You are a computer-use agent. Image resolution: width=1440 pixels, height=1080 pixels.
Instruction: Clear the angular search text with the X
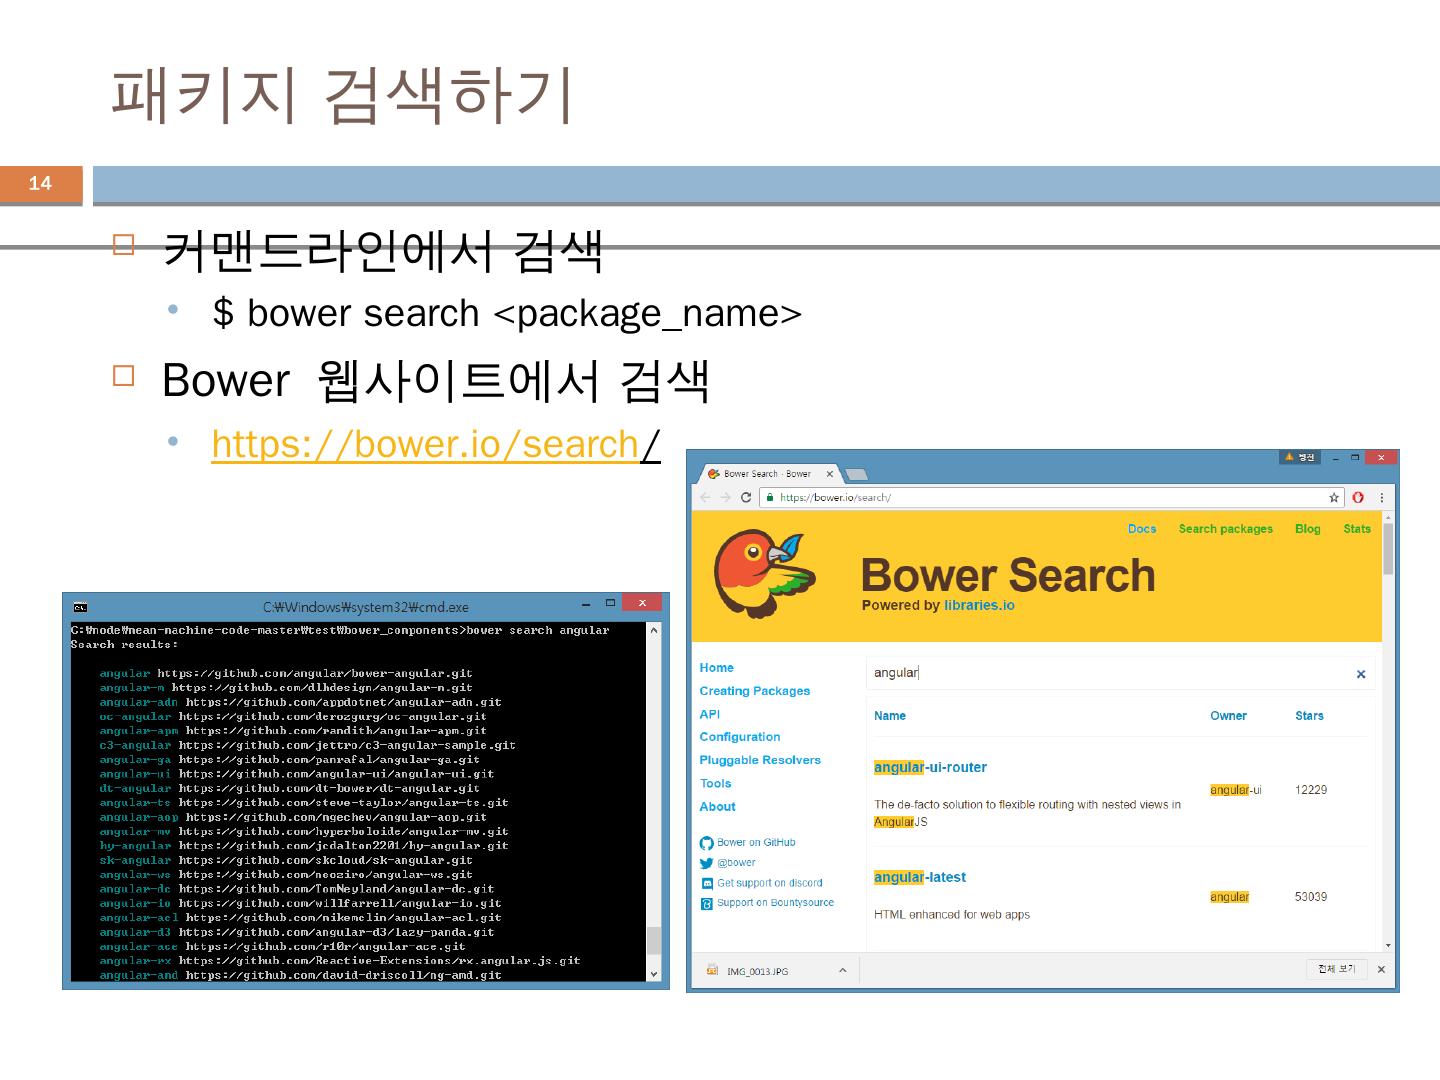[1360, 674]
